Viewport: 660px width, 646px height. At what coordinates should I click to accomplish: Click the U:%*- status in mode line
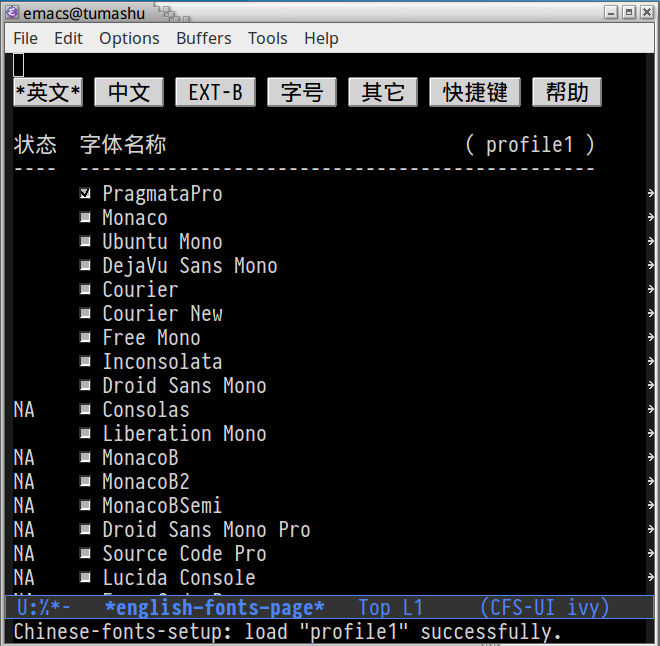click(x=43, y=607)
